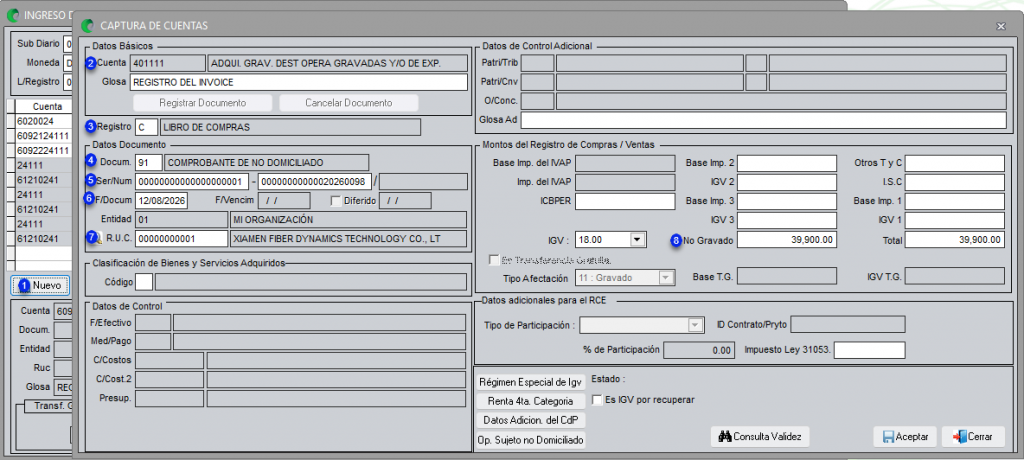Click the Registrar Documento button
The height and width of the screenshot is (460, 1024).
click(202, 103)
